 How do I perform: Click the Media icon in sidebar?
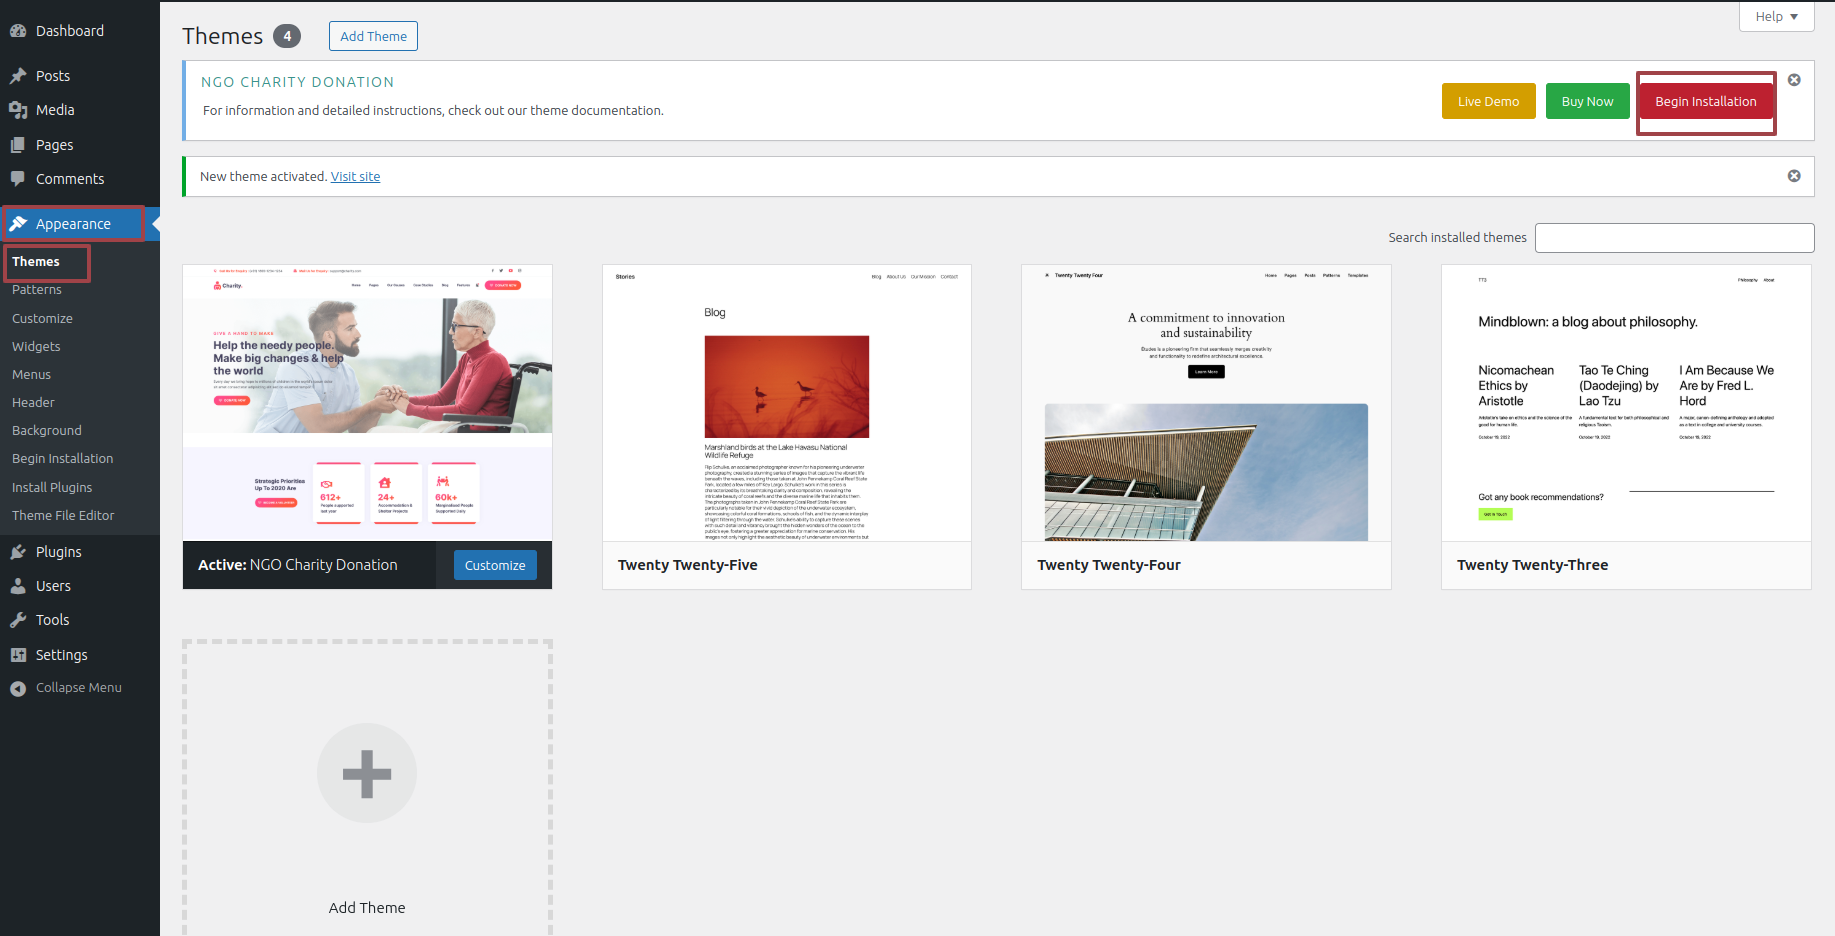[18, 110]
